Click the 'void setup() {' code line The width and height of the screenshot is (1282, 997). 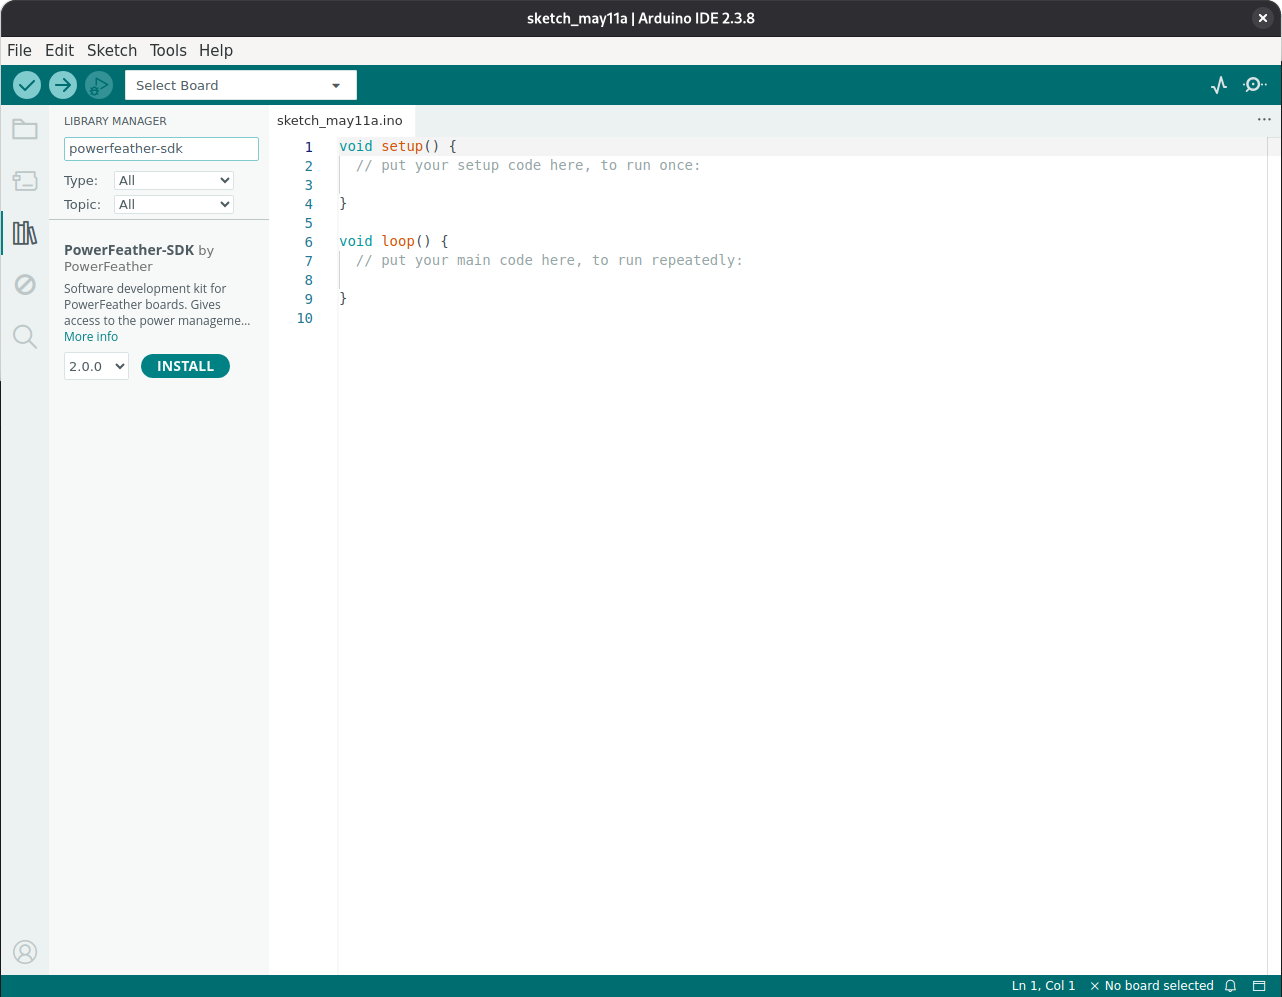[x=398, y=146]
